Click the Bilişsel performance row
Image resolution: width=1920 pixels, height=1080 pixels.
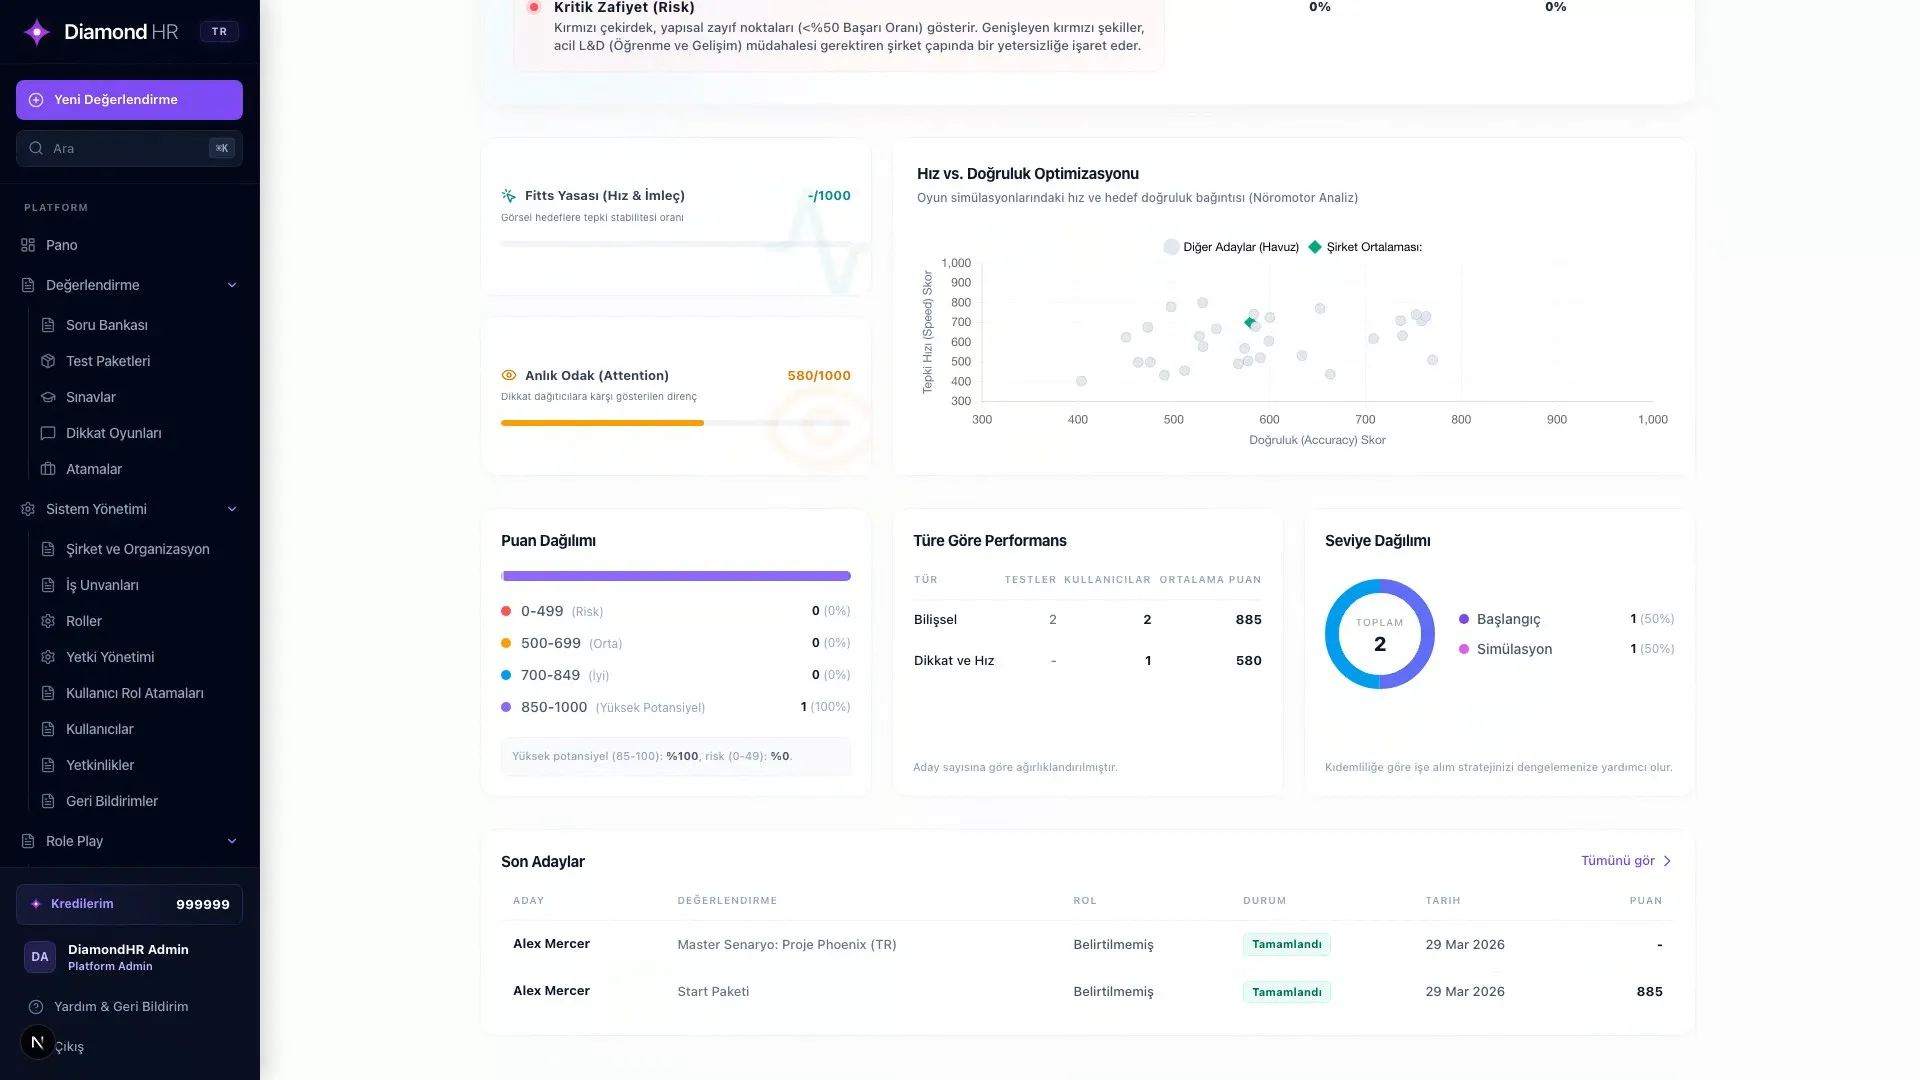(x=1088, y=620)
